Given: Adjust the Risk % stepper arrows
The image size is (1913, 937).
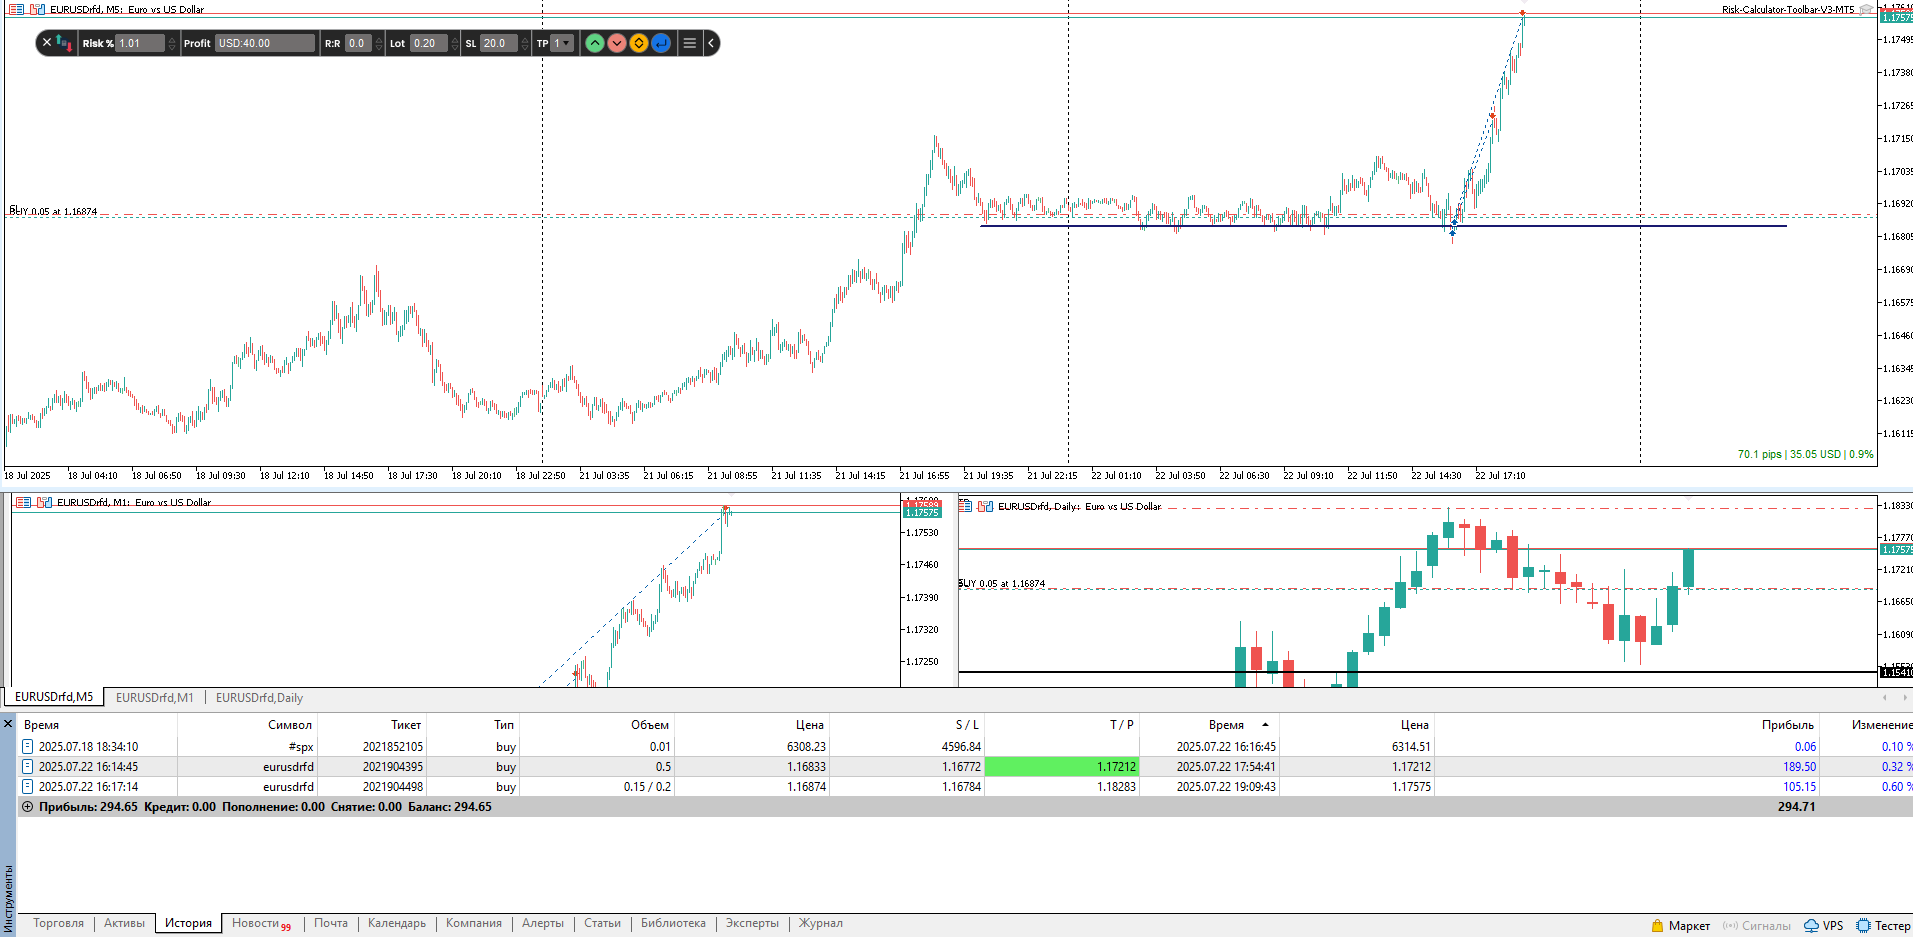Looking at the screenshot, I should click(x=172, y=43).
